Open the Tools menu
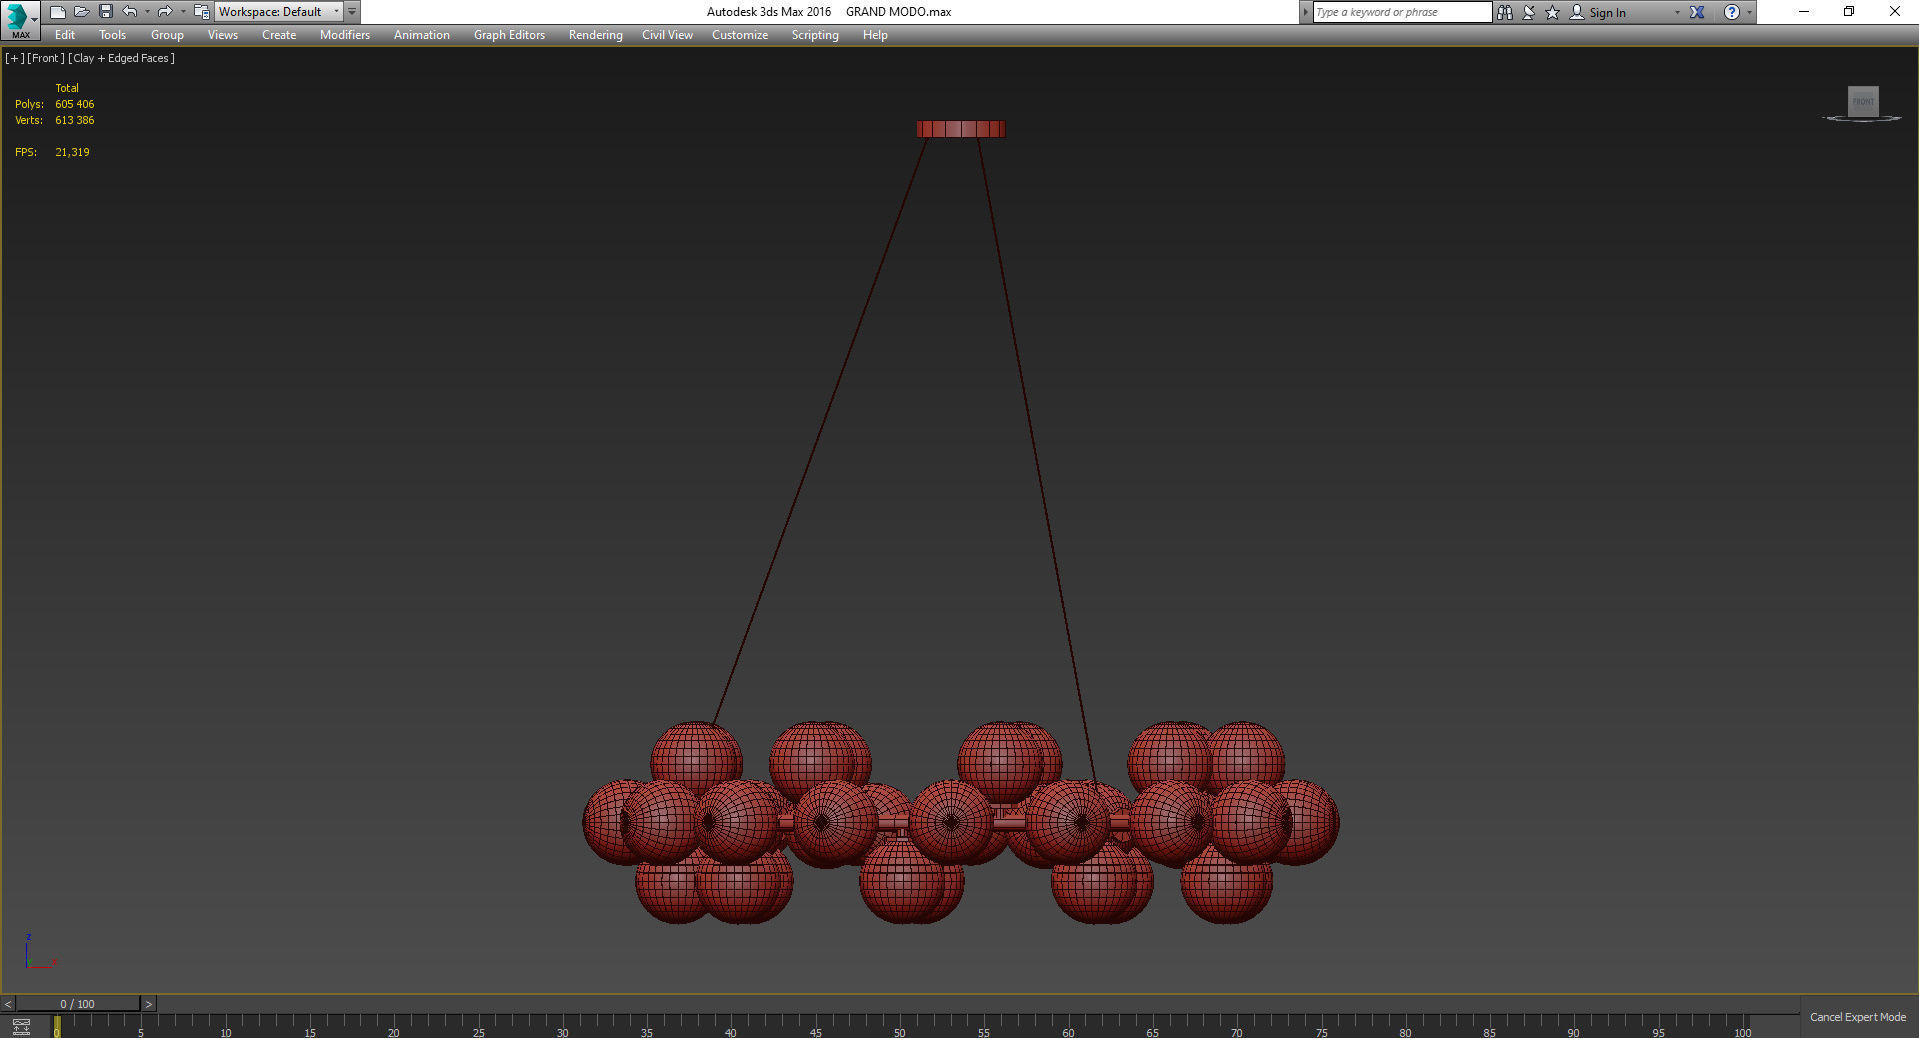This screenshot has height=1038, width=1919. (112, 35)
